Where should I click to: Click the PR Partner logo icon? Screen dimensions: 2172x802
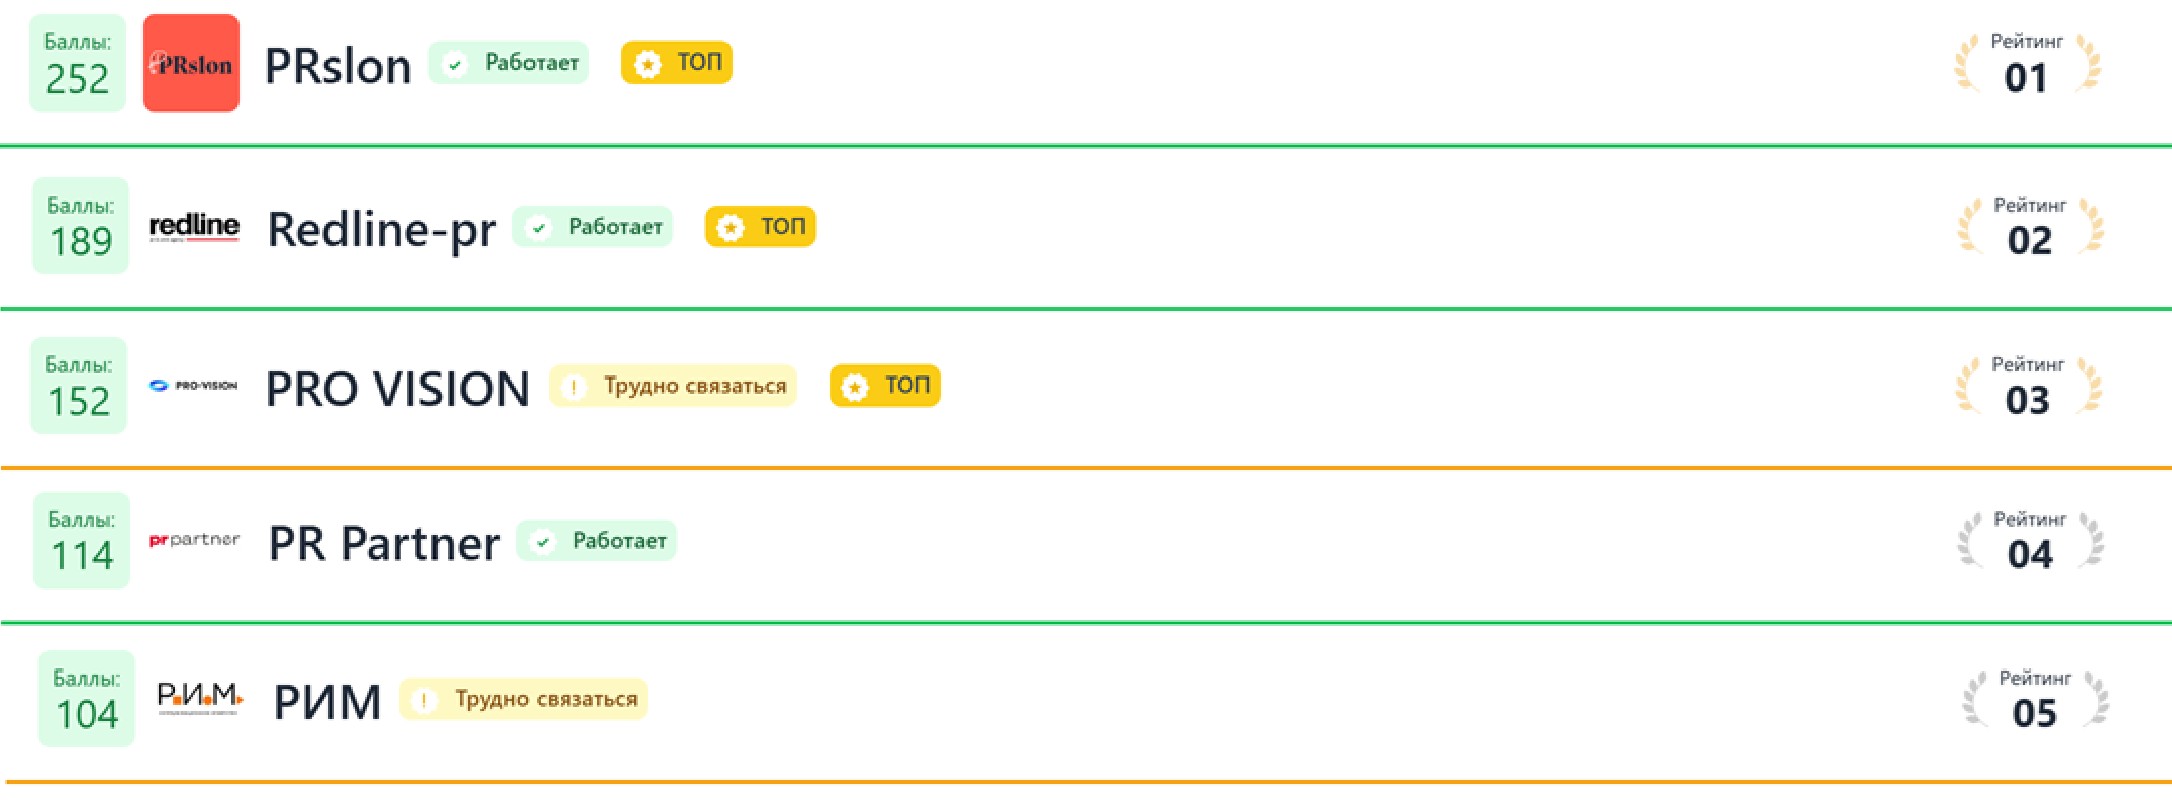coord(194,540)
